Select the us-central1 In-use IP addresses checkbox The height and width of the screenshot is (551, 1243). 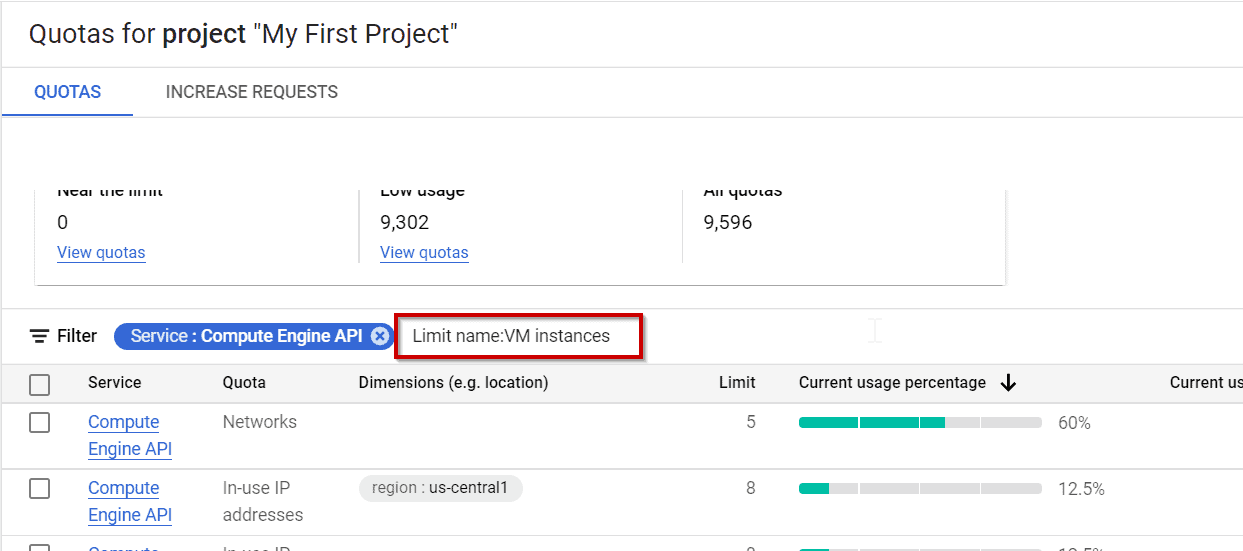click(x=40, y=489)
